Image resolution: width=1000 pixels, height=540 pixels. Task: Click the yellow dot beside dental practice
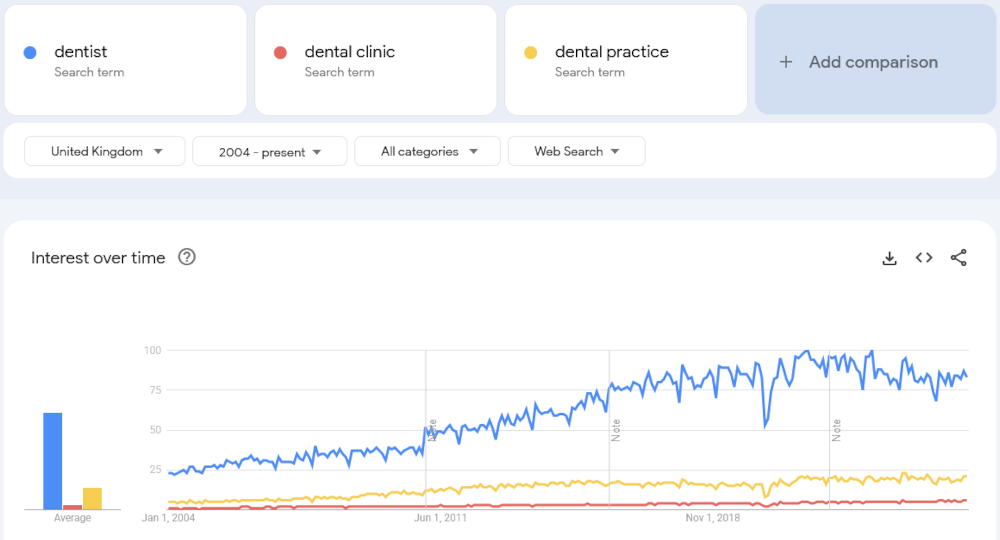[x=531, y=52]
